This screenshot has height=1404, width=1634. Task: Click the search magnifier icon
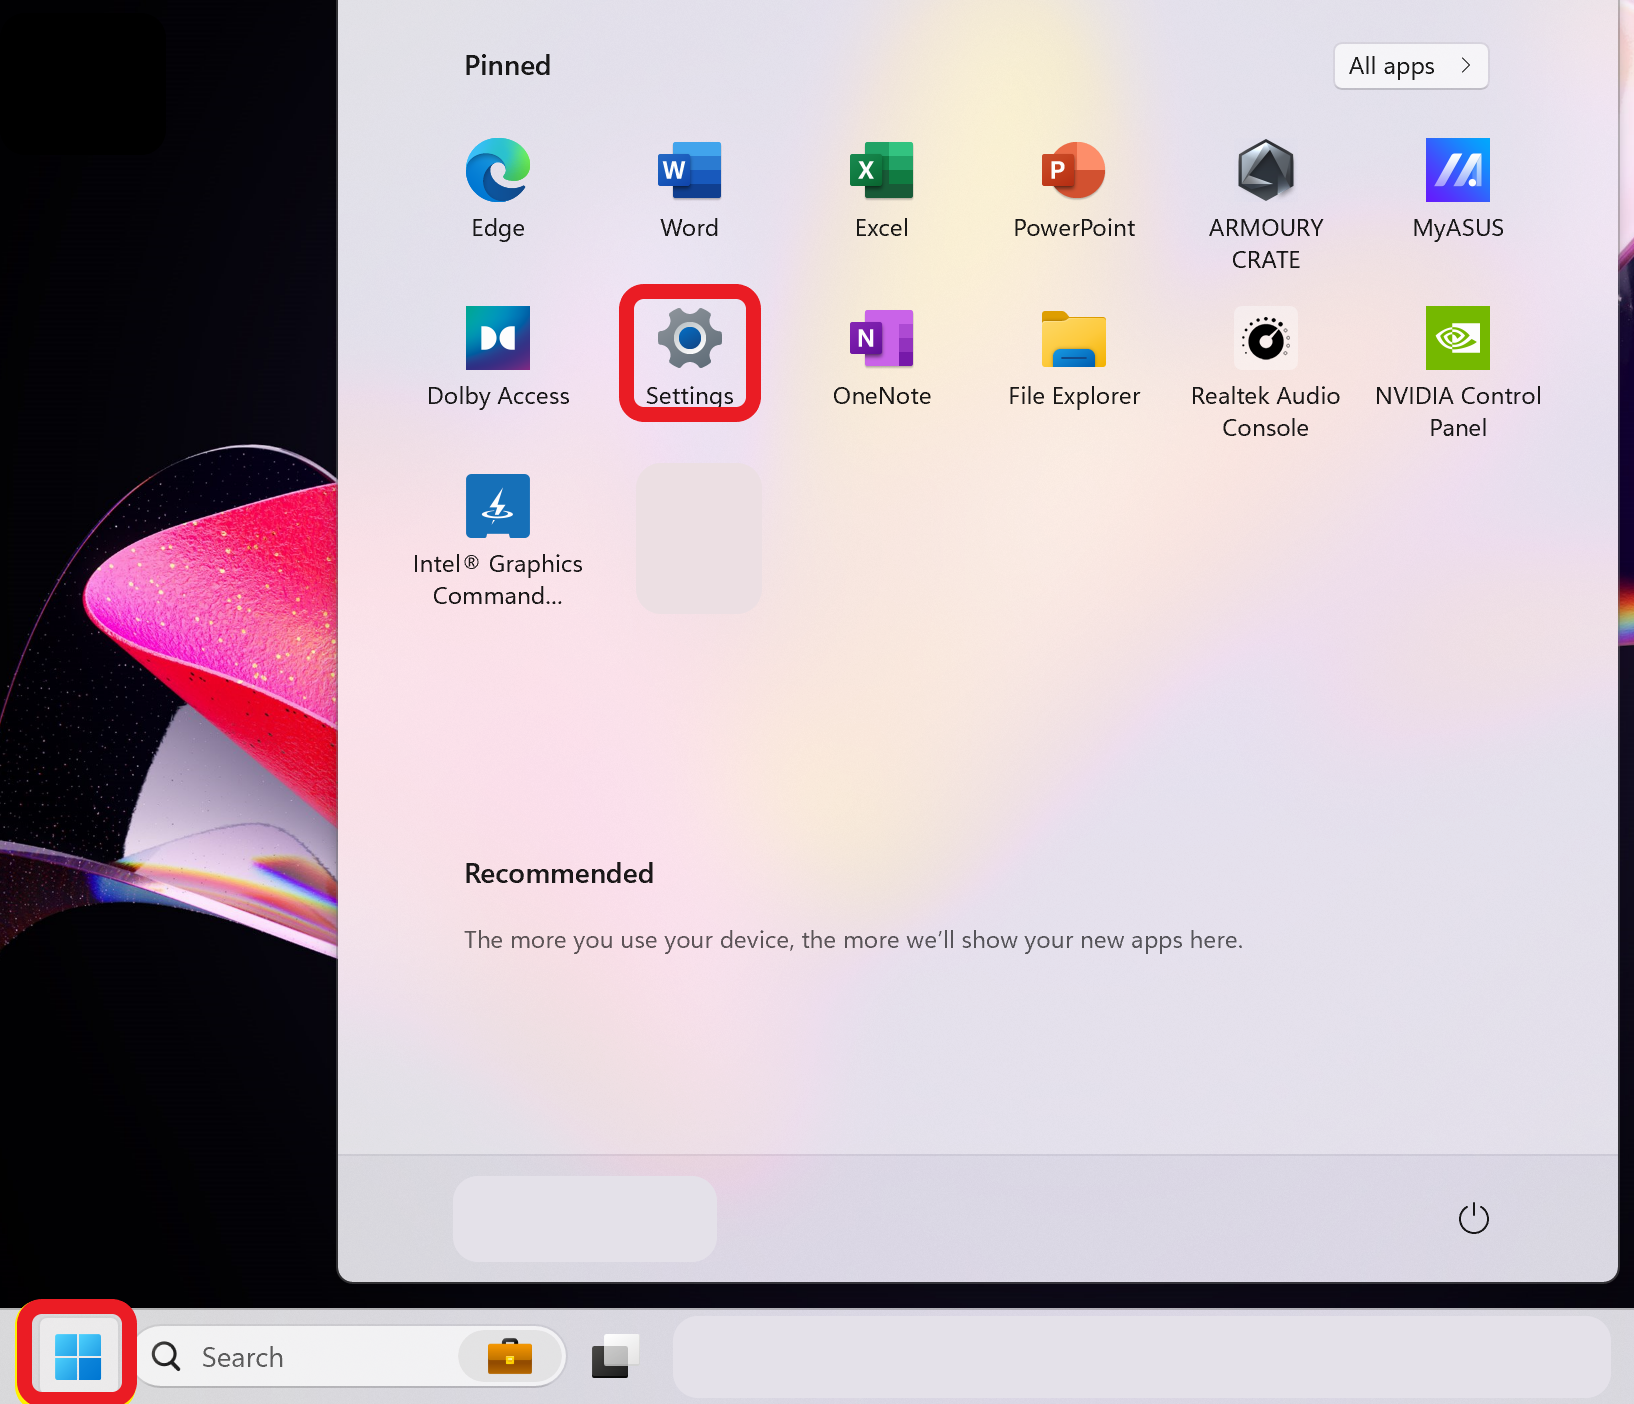tap(166, 1357)
